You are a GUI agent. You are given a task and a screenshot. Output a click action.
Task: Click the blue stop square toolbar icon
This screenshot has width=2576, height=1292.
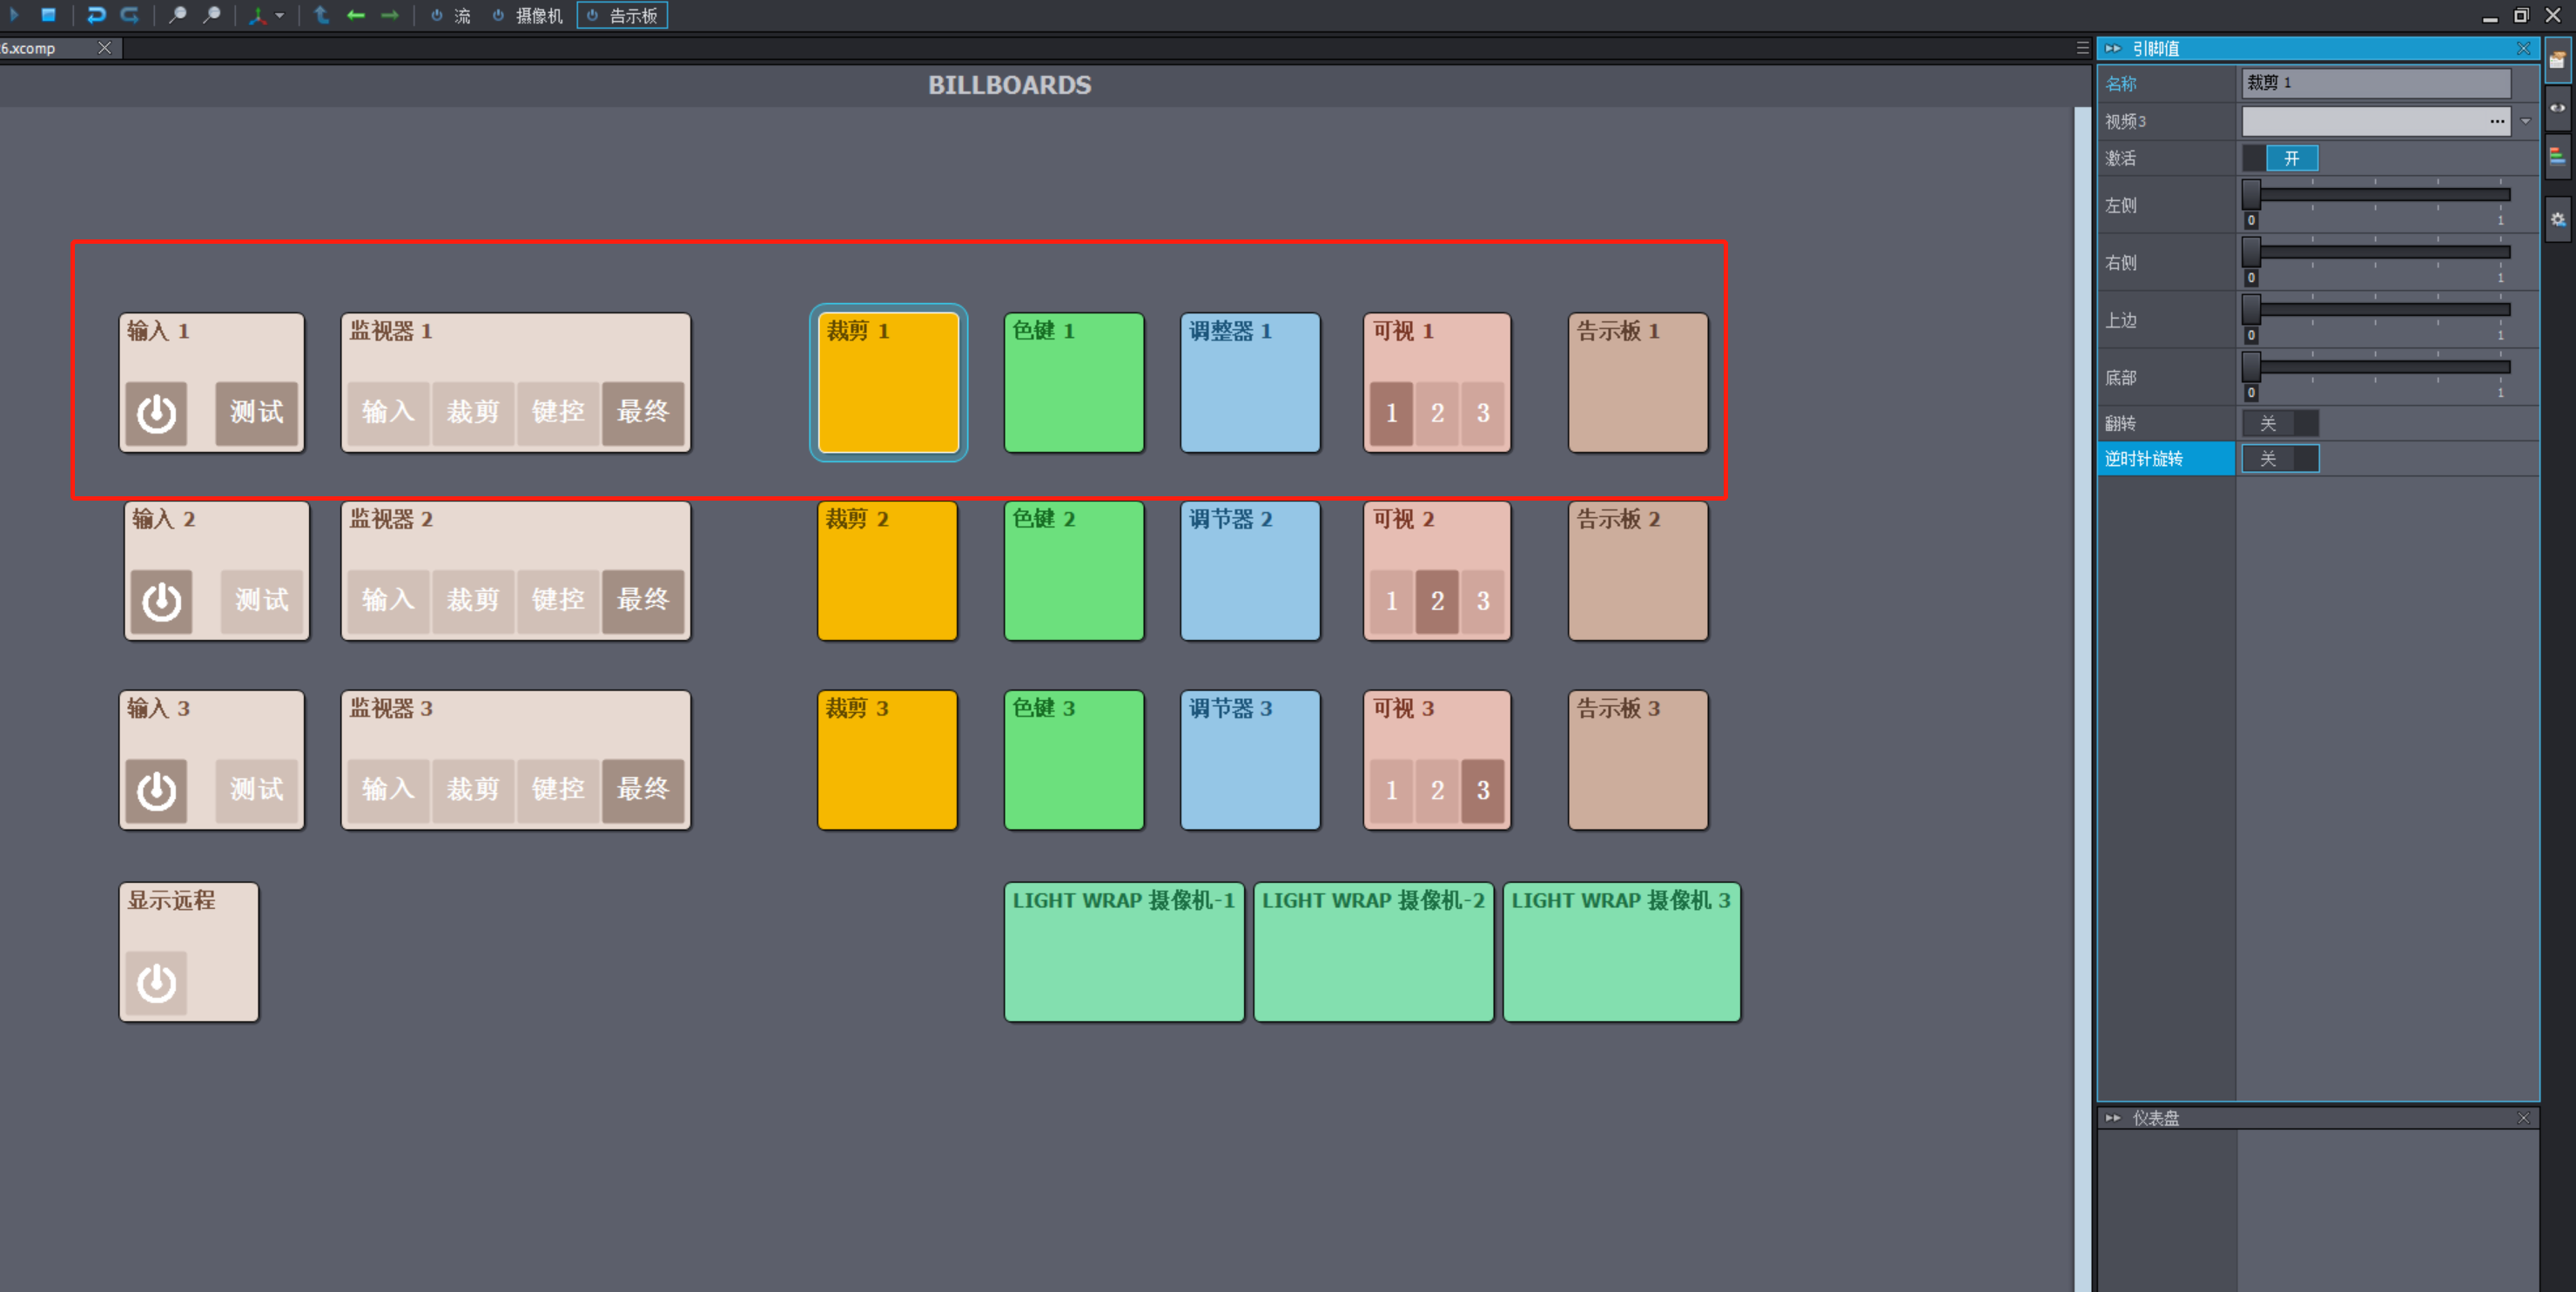48,15
